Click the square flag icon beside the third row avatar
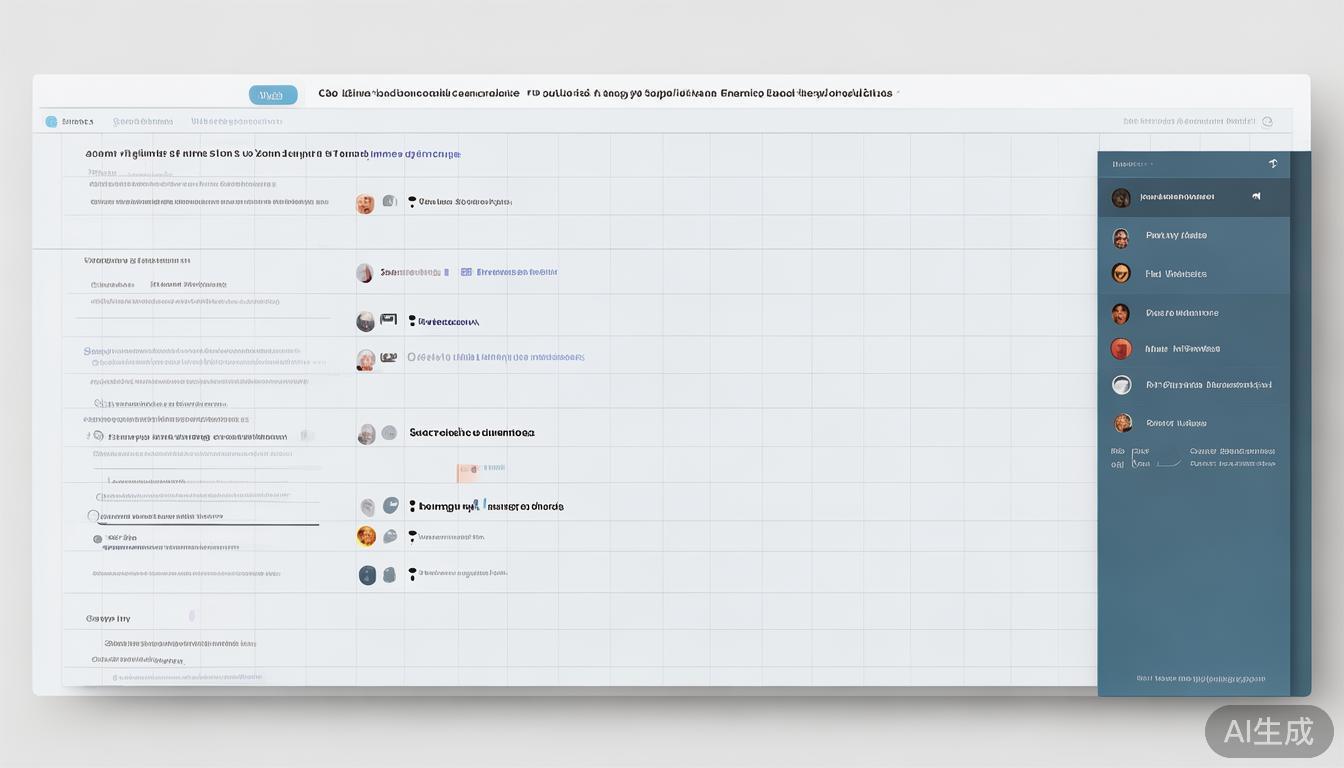The height and width of the screenshot is (768, 1344). click(389, 320)
